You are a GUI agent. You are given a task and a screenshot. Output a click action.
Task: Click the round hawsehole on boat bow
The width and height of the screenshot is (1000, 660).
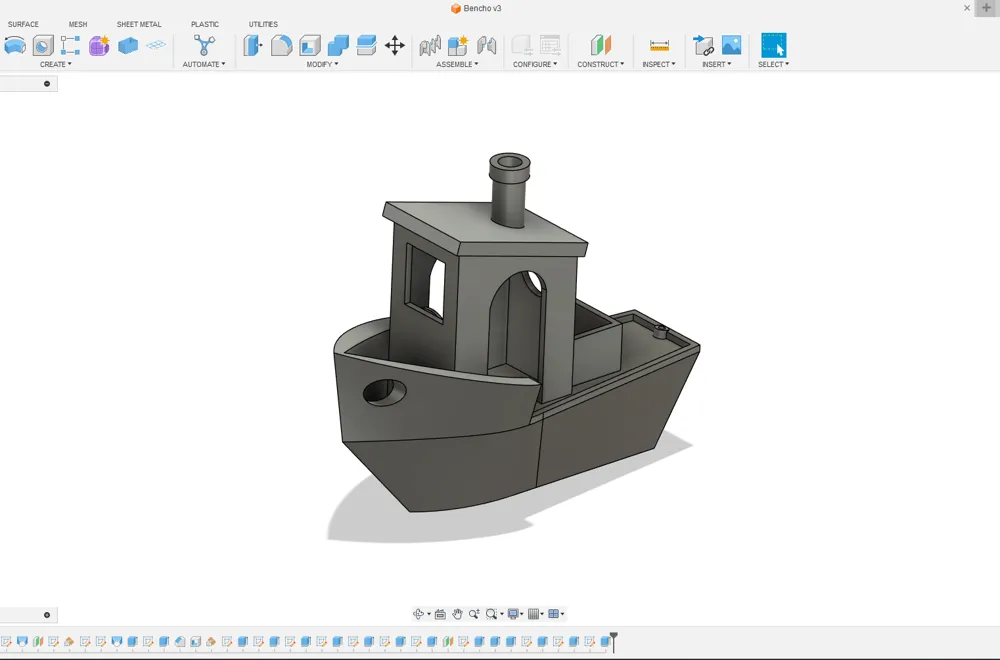coord(384,391)
